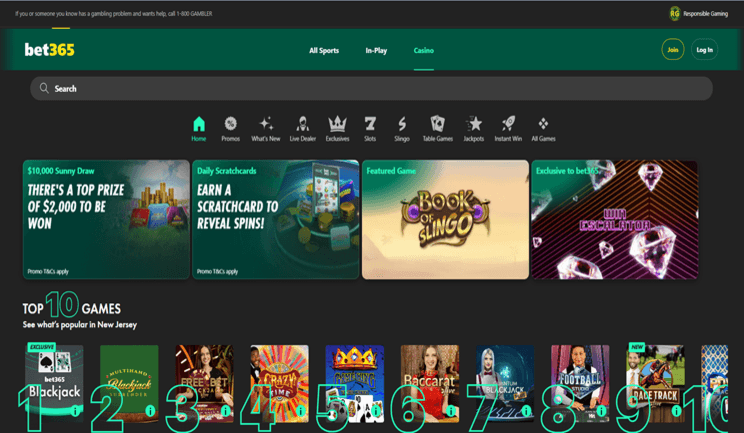Open the Book of Slingo featured game
This screenshot has width=744, height=433.
pyautogui.click(x=445, y=219)
